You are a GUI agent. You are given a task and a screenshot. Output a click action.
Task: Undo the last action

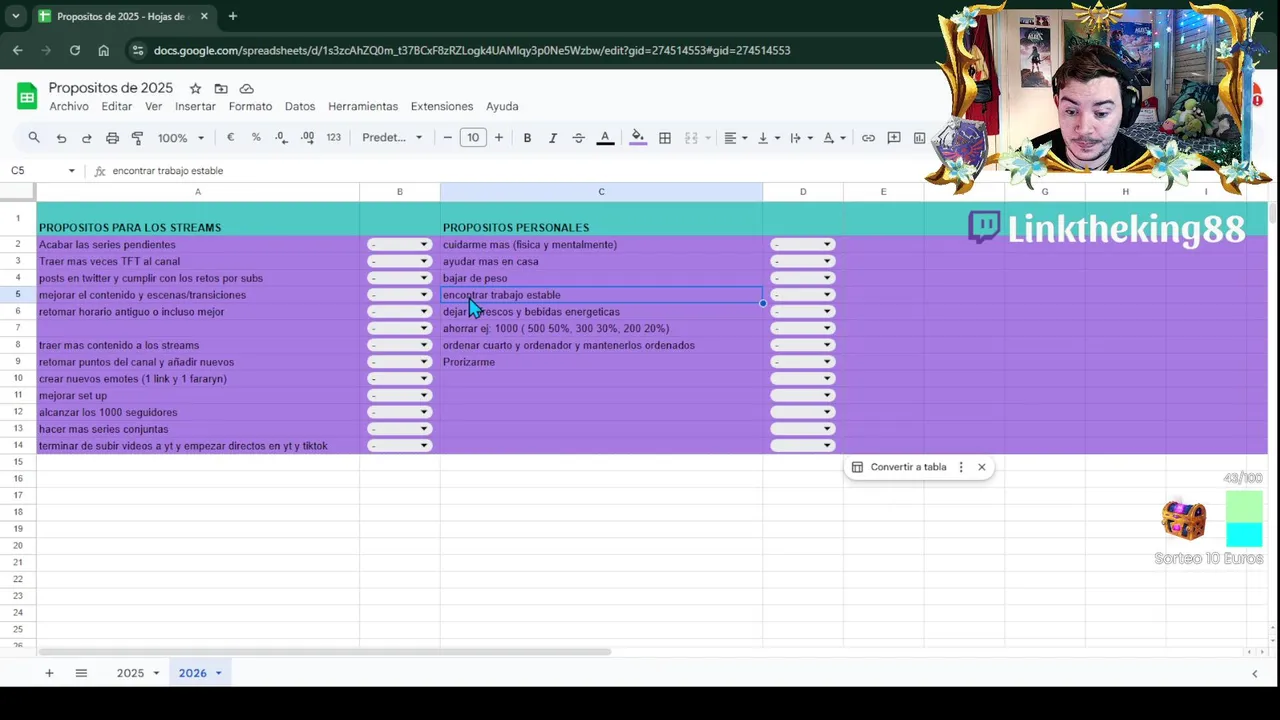[61, 138]
